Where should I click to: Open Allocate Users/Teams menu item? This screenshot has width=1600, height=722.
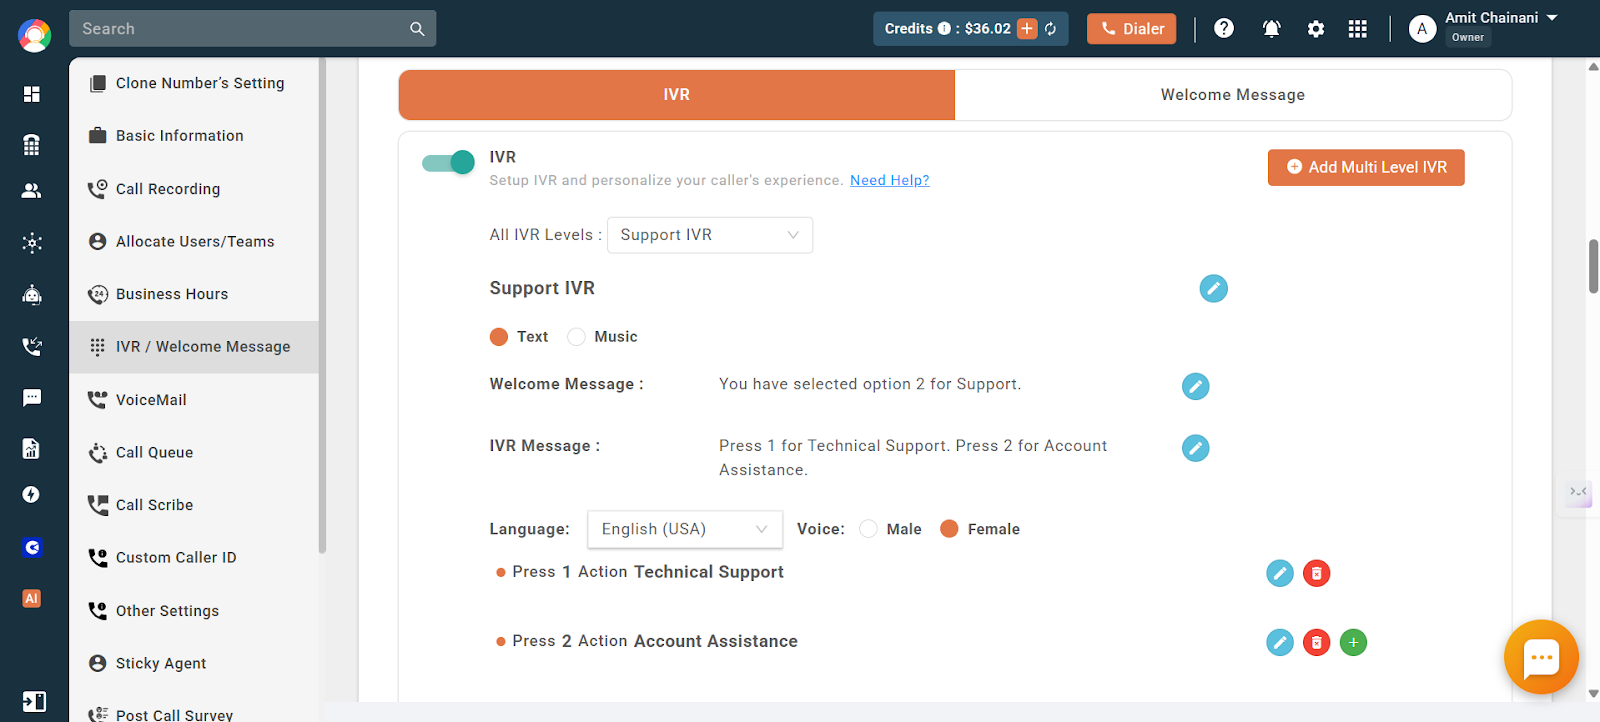pos(194,242)
